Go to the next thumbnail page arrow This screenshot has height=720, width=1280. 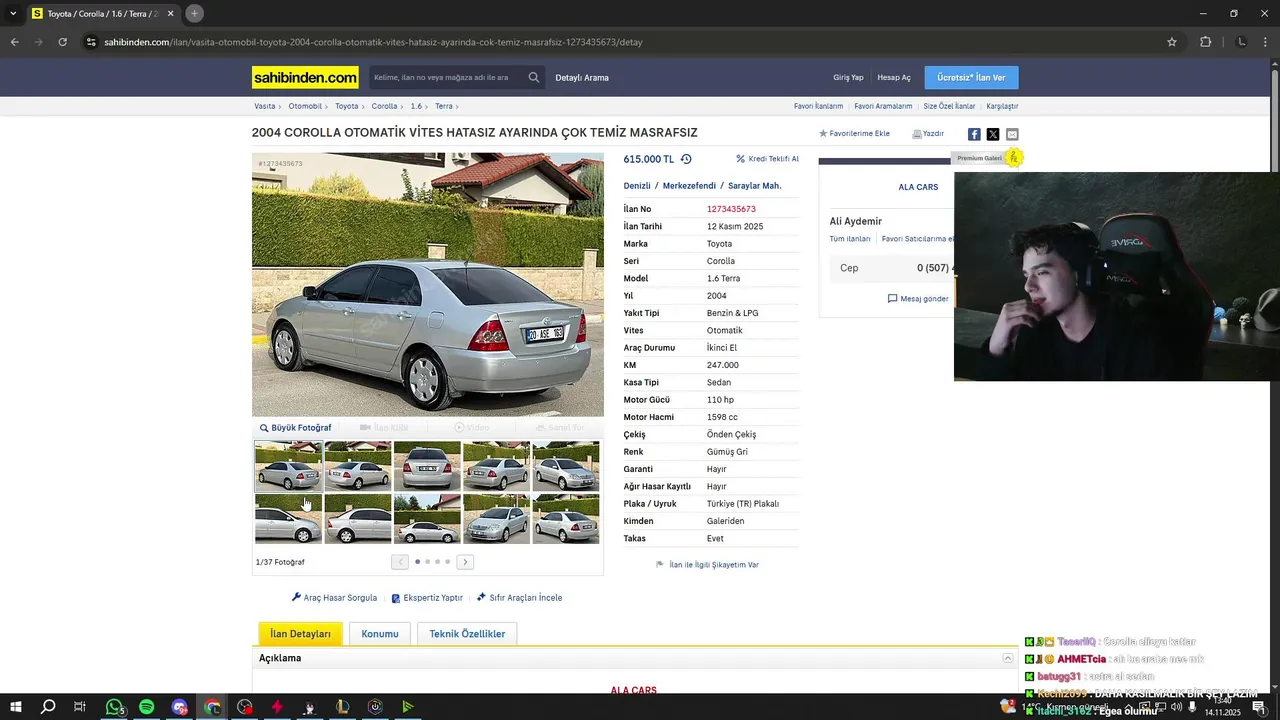coord(465,562)
